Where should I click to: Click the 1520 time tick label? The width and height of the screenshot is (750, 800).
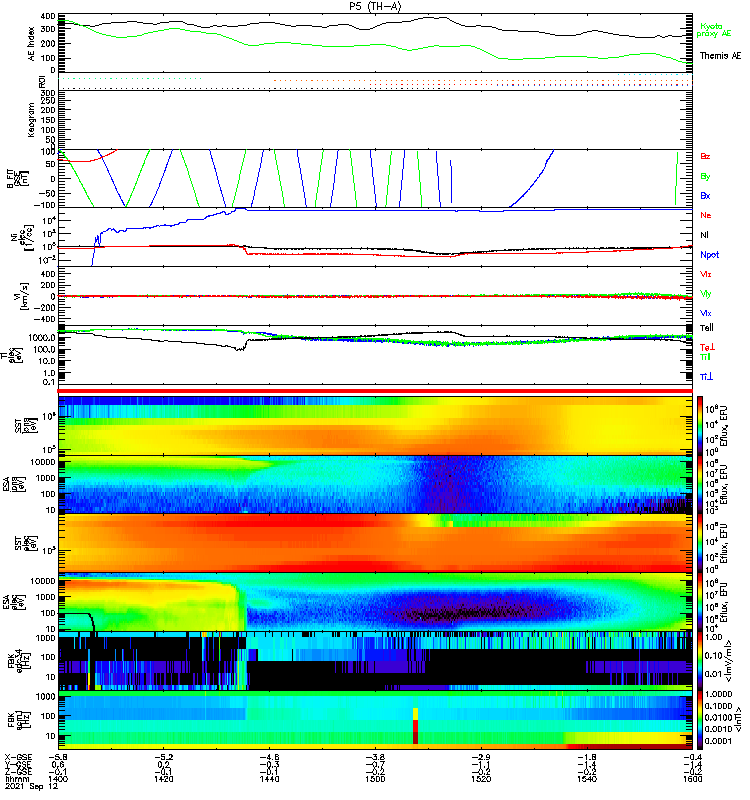481,779
